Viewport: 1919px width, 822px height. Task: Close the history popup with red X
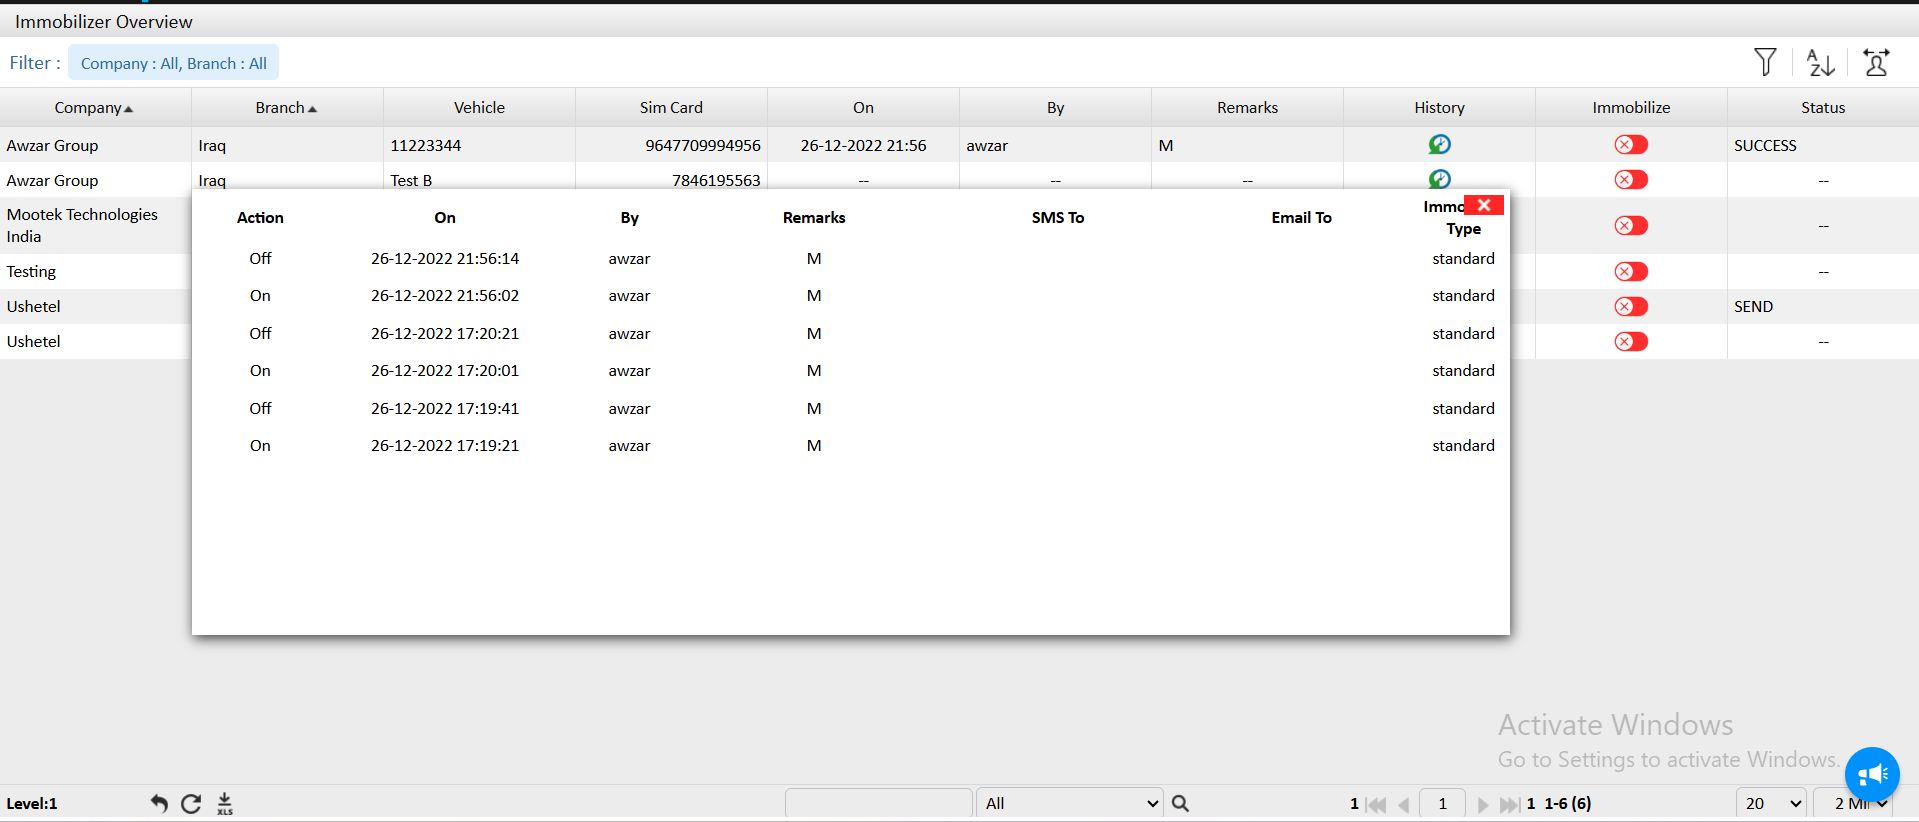[x=1484, y=205]
